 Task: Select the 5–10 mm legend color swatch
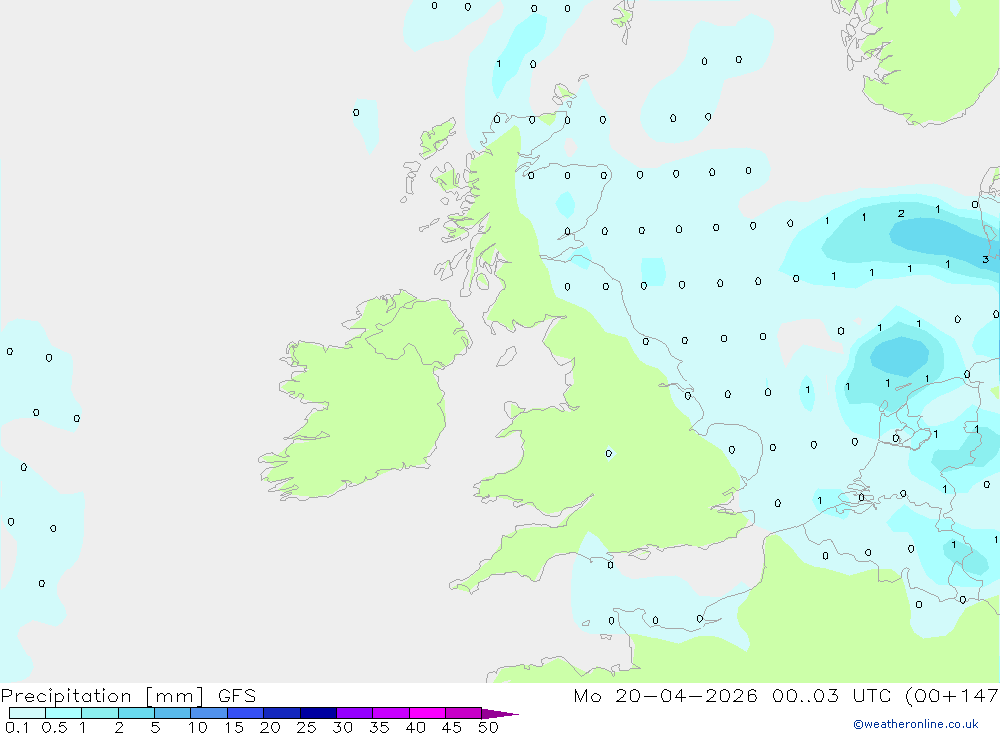tap(173, 713)
